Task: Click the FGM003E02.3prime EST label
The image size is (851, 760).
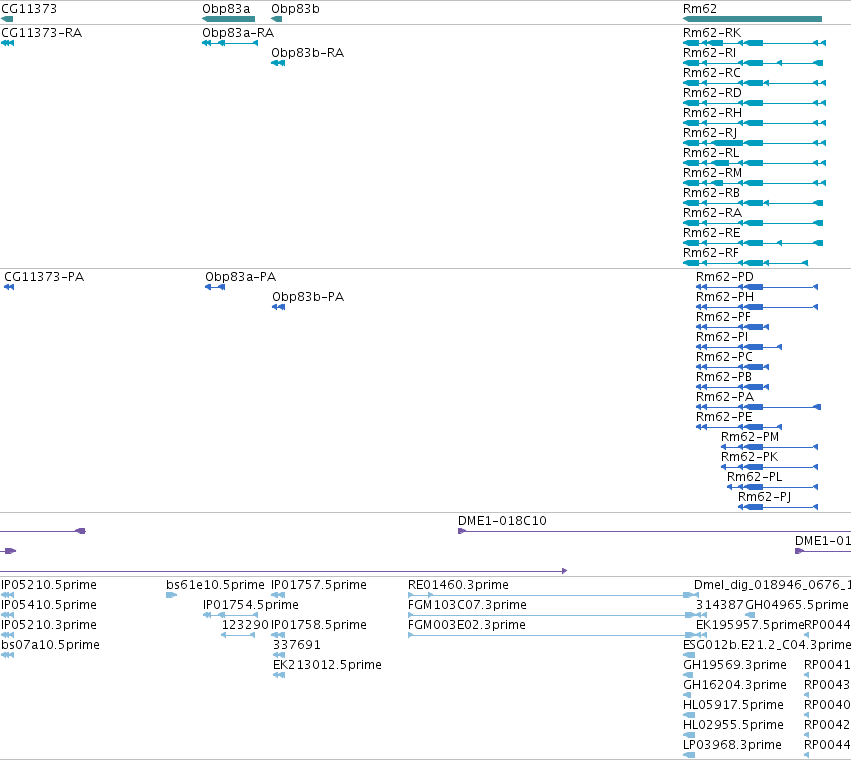Action: point(466,625)
